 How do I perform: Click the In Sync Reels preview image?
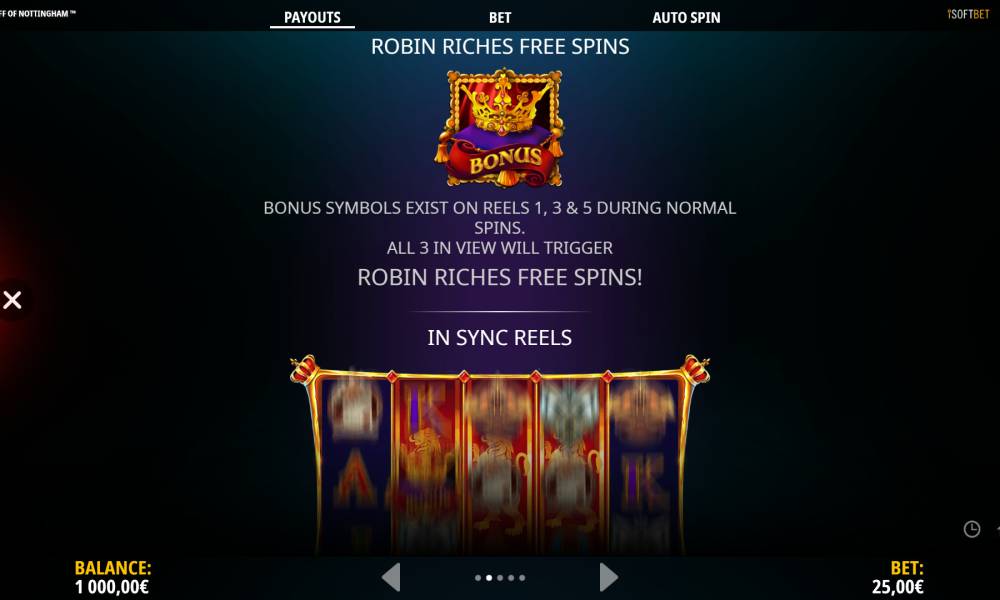(x=500, y=454)
